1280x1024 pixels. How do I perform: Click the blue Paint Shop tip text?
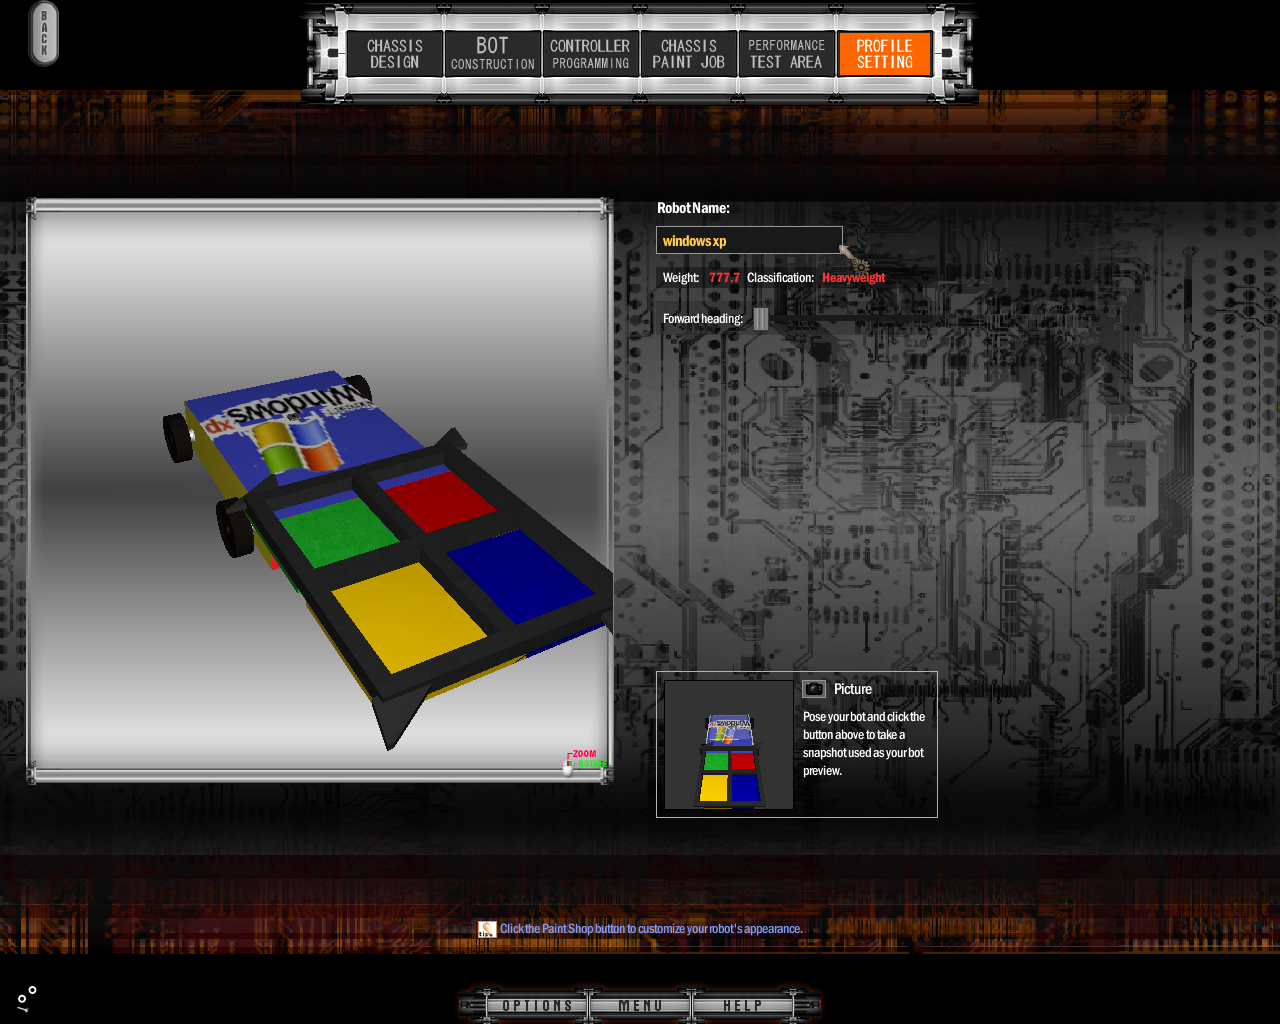(650, 929)
